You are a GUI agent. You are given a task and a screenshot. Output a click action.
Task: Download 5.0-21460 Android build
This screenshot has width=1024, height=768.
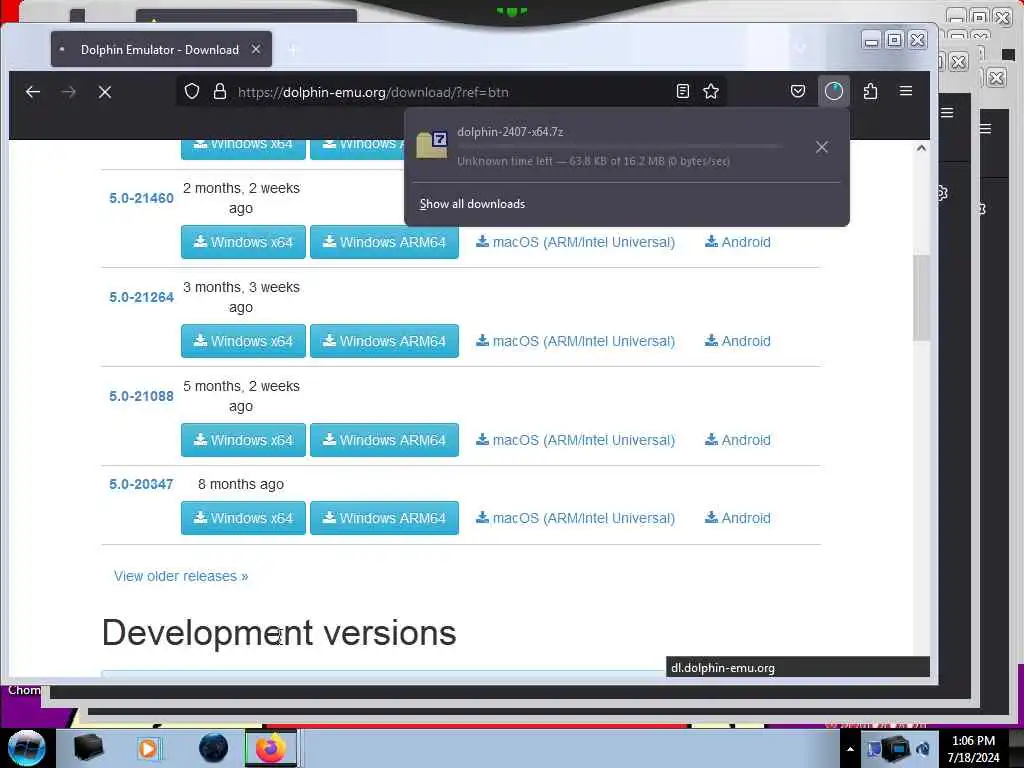click(737, 242)
